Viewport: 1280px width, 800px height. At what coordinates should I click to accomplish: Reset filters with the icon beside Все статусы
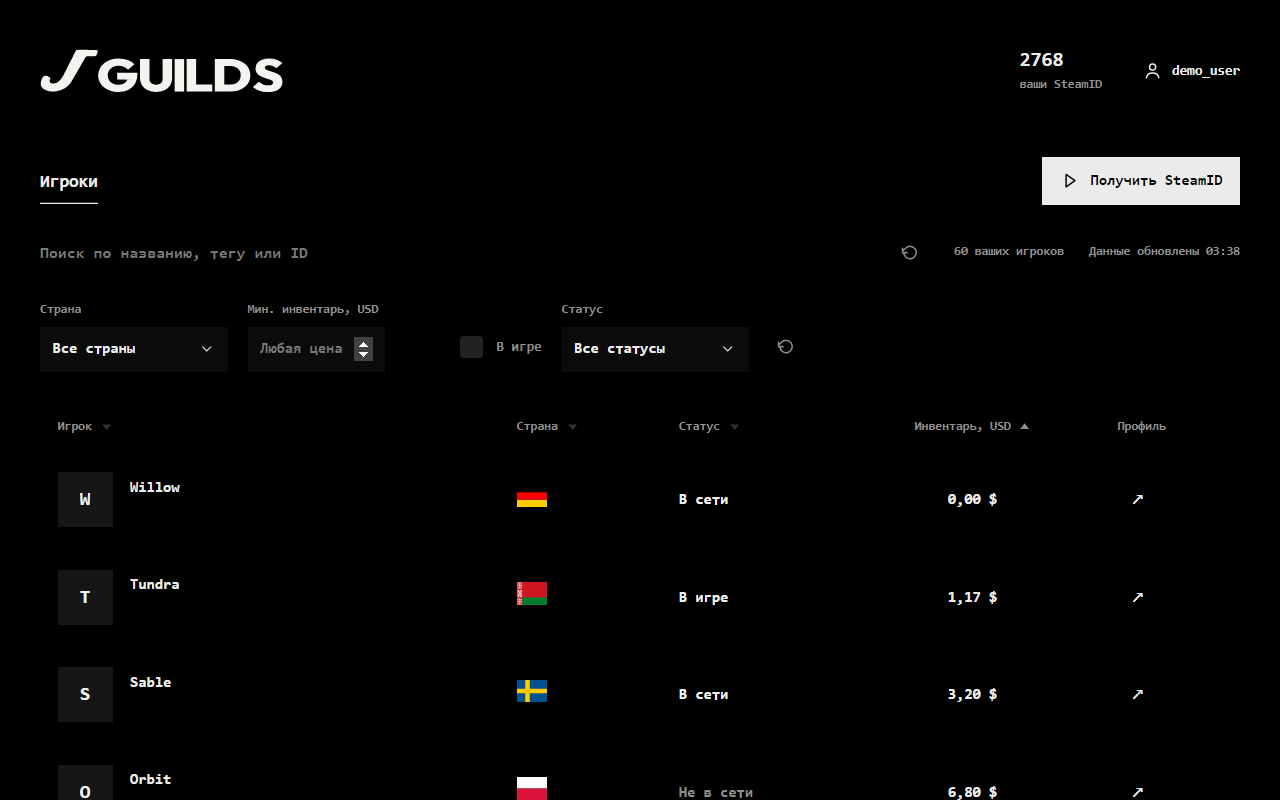coord(785,347)
